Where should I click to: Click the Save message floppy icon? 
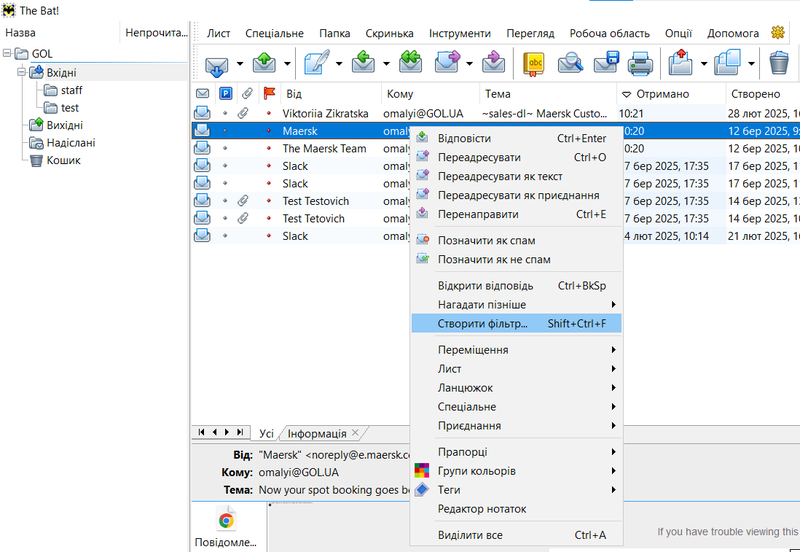point(606,64)
